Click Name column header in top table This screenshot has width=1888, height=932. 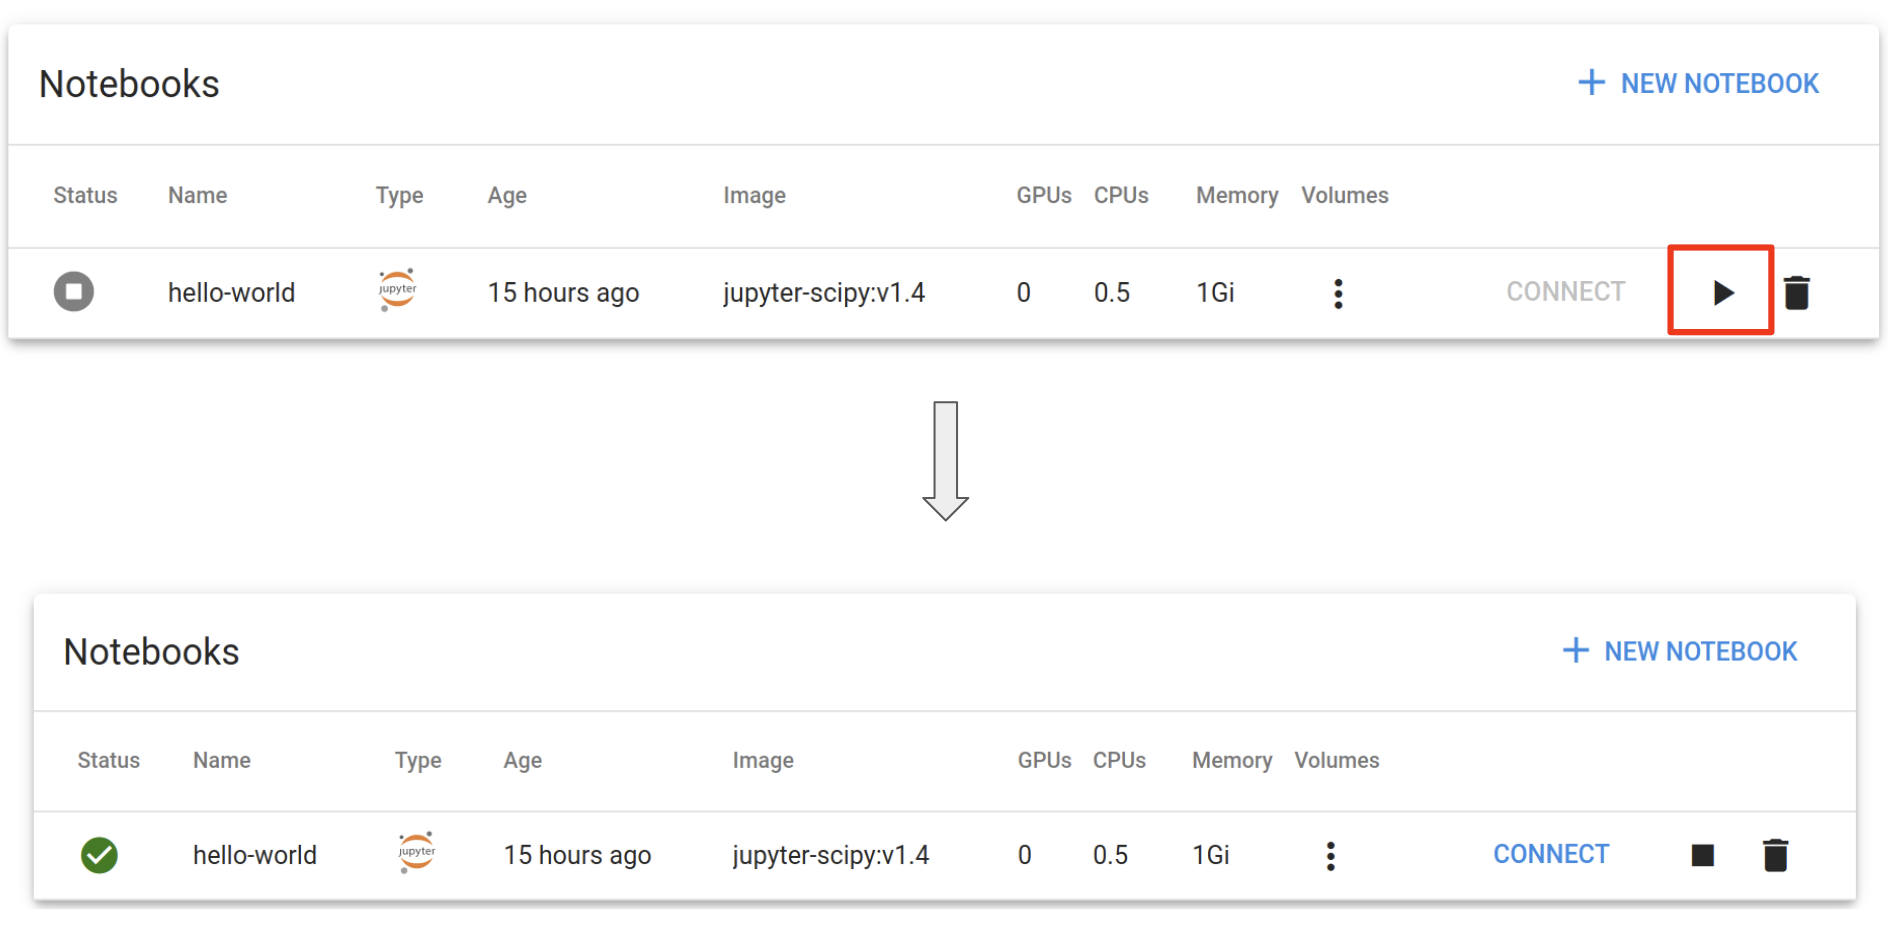pos(197,195)
